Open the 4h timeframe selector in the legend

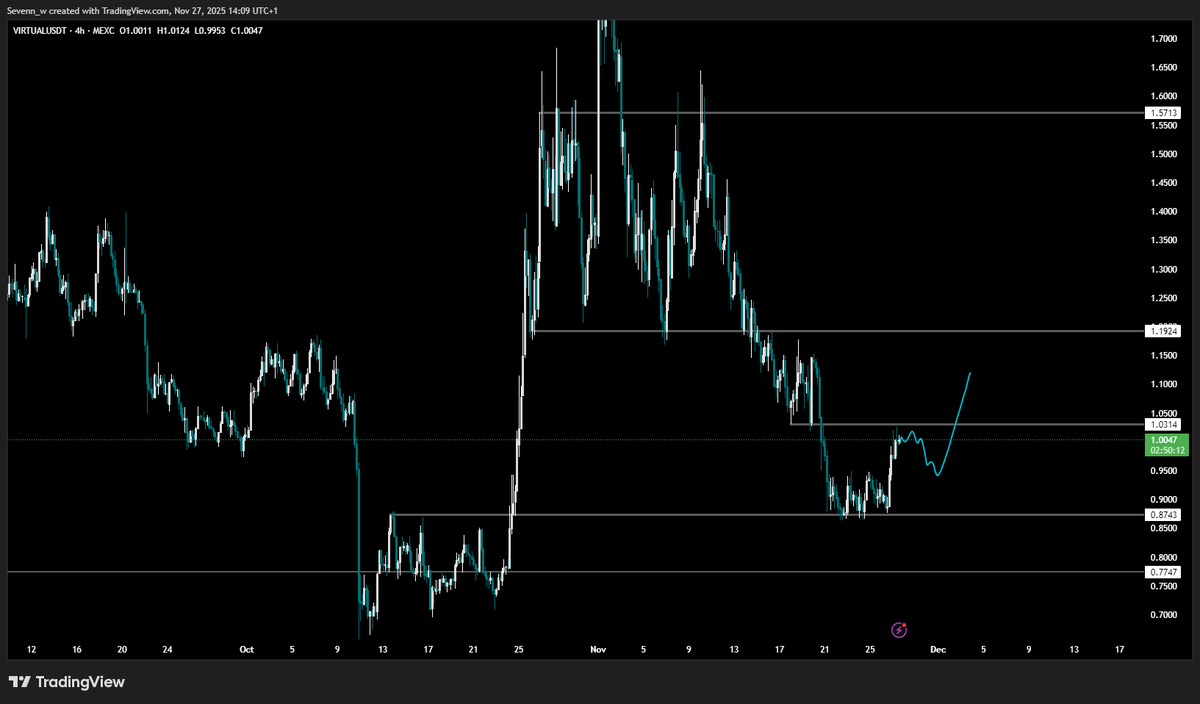[78, 30]
